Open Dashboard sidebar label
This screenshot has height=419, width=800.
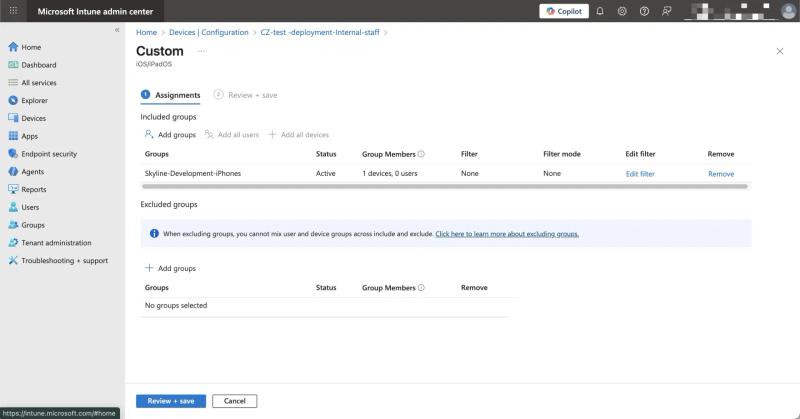39,65
